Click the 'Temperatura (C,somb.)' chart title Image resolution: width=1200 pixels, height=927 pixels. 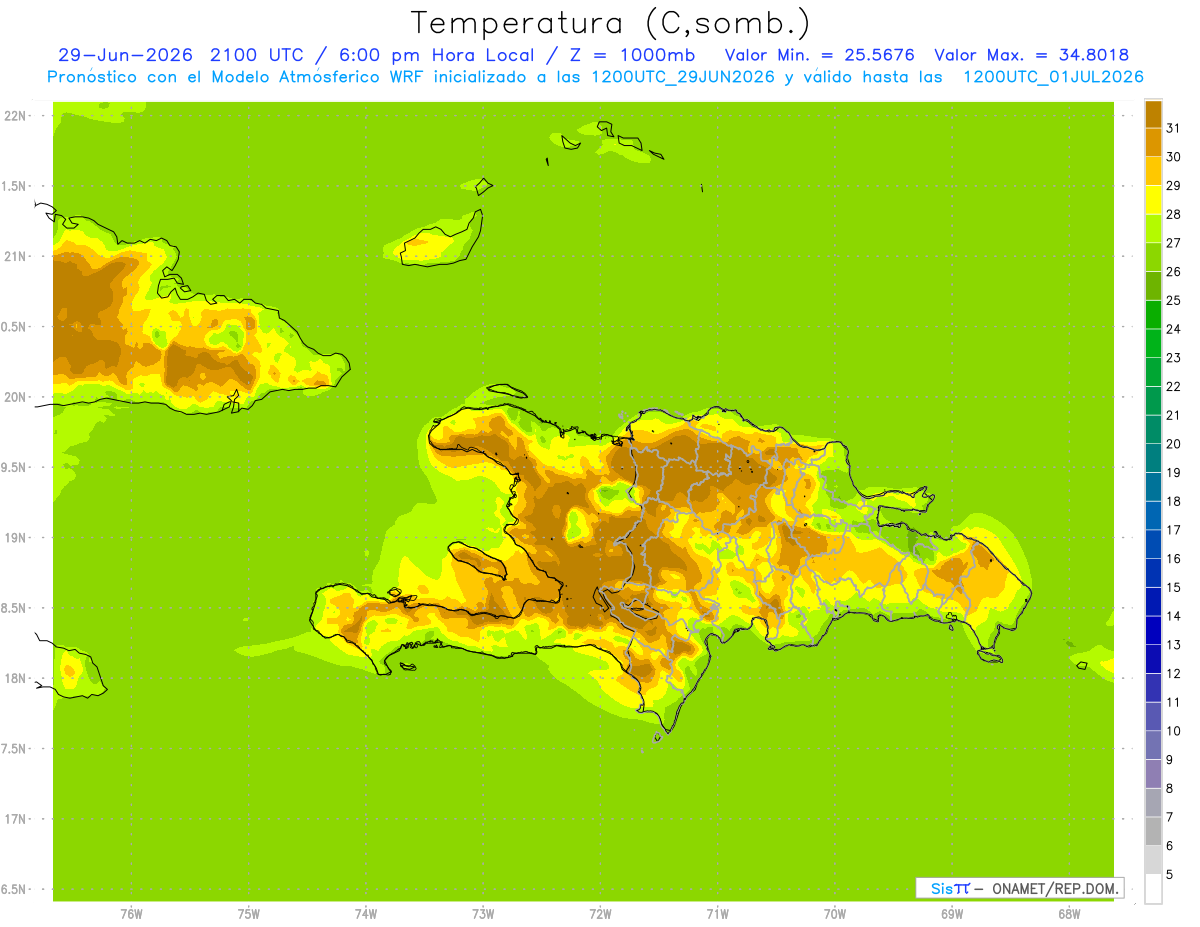click(611, 23)
